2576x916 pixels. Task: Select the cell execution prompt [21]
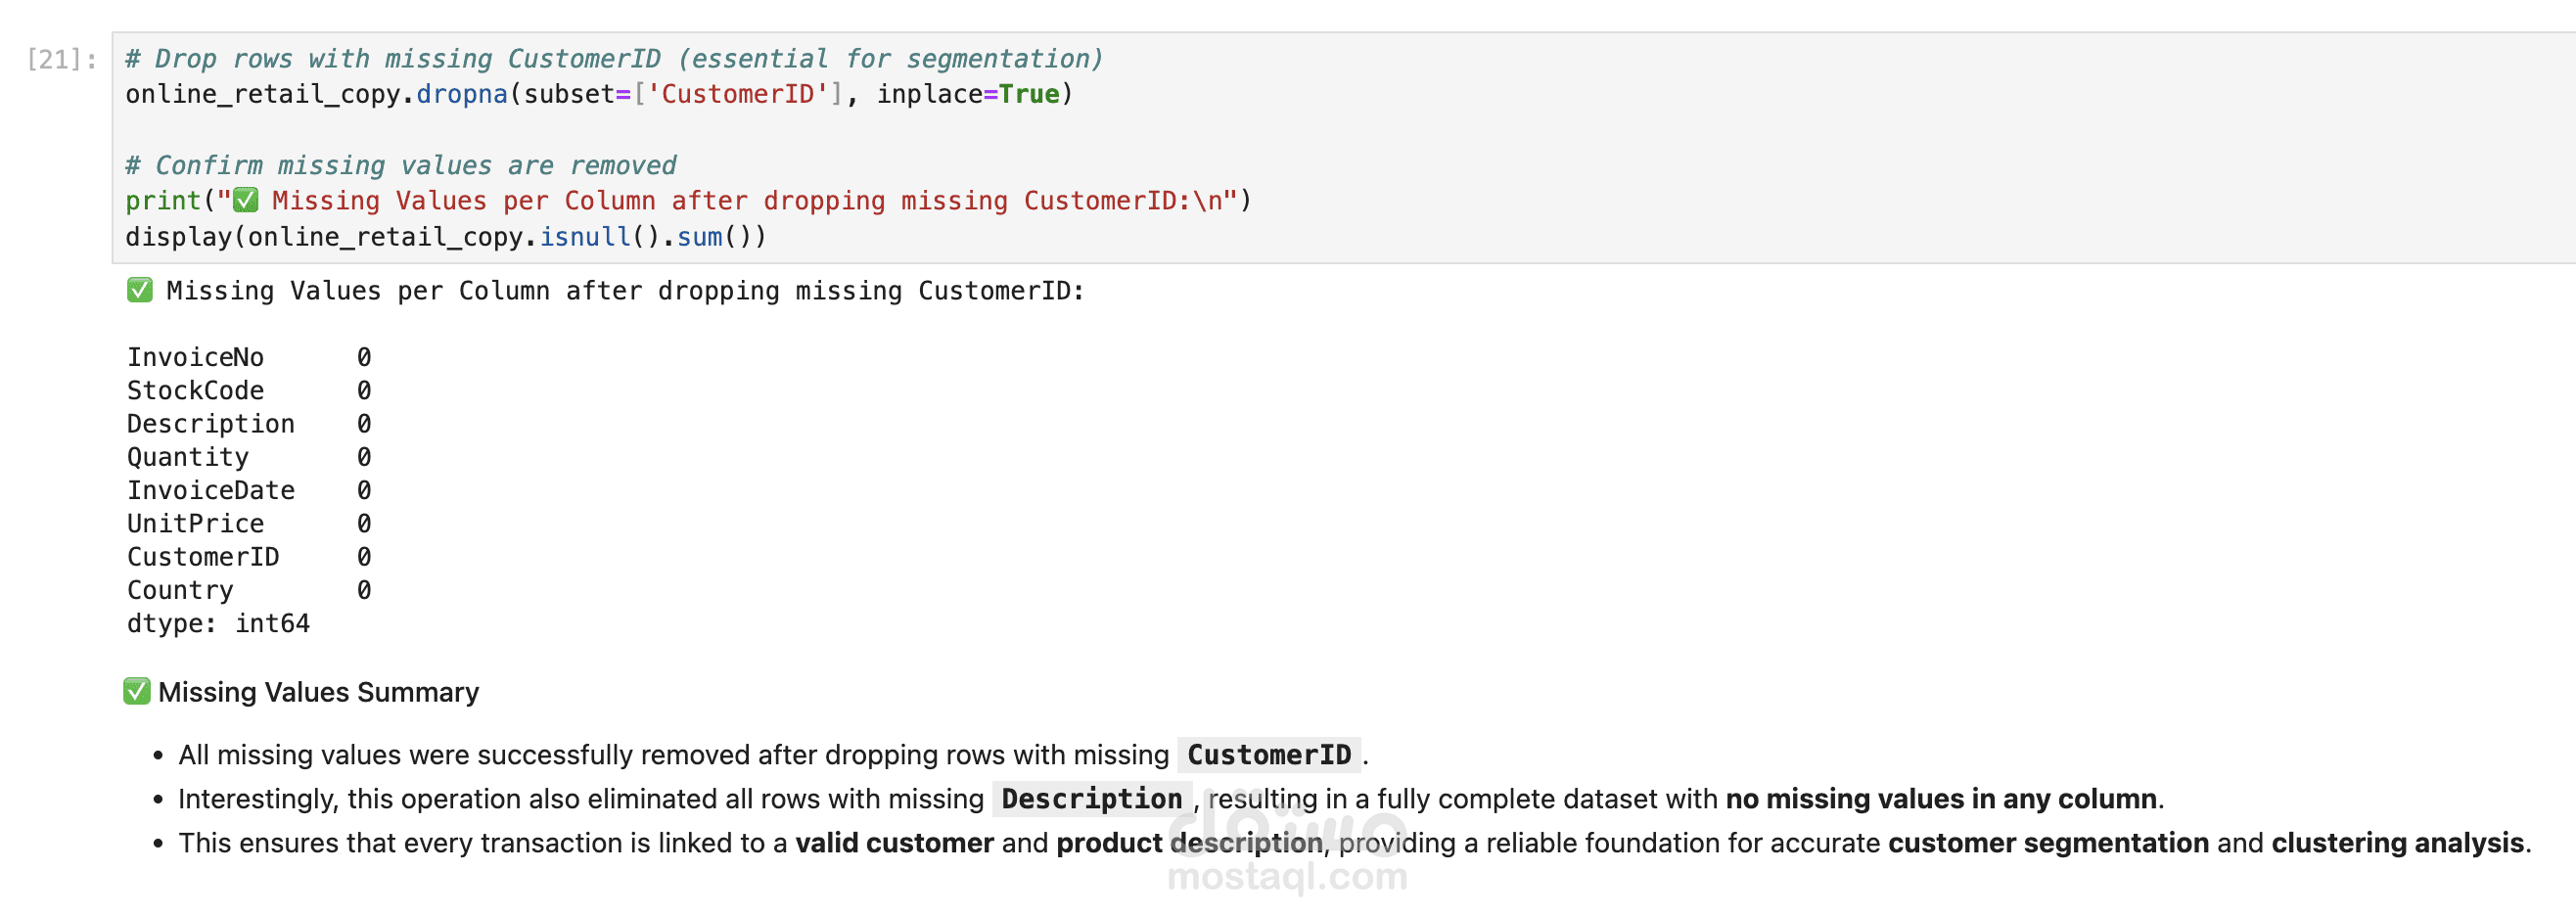(61, 60)
